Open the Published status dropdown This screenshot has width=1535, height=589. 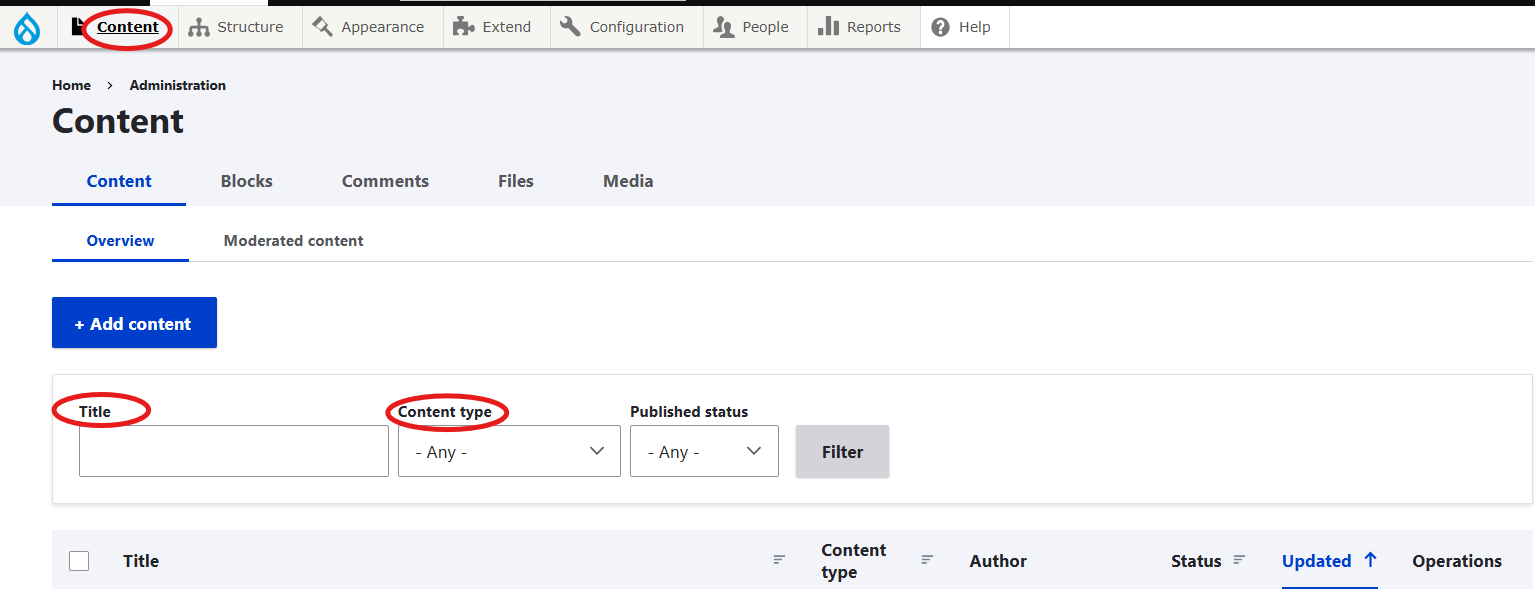pyautogui.click(x=703, y=451)
